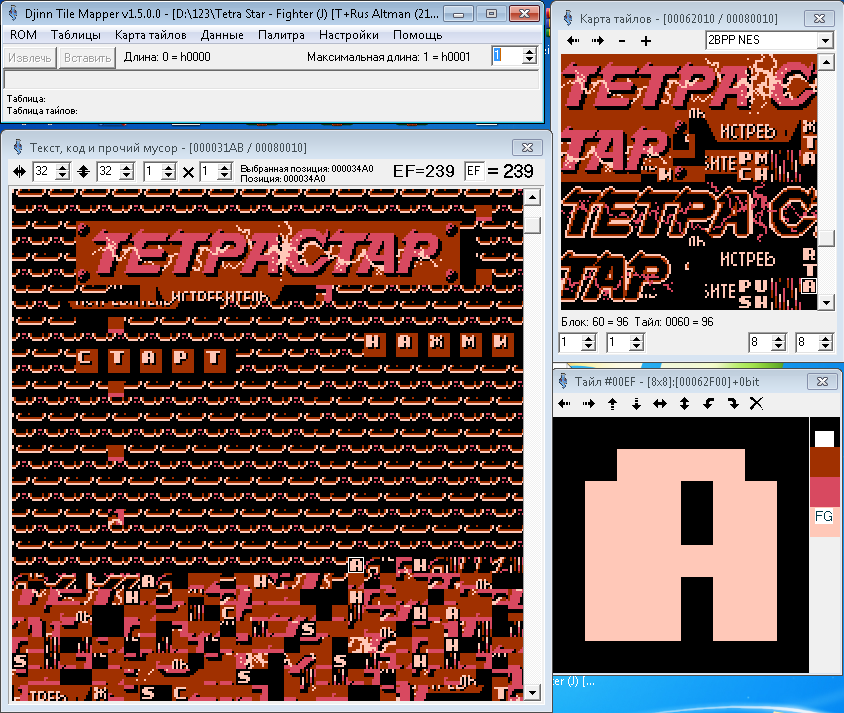The width and height of the screenshot is (844, 713).
Task: Click the horizontal width arrows icon
Action: coord(19,172)
